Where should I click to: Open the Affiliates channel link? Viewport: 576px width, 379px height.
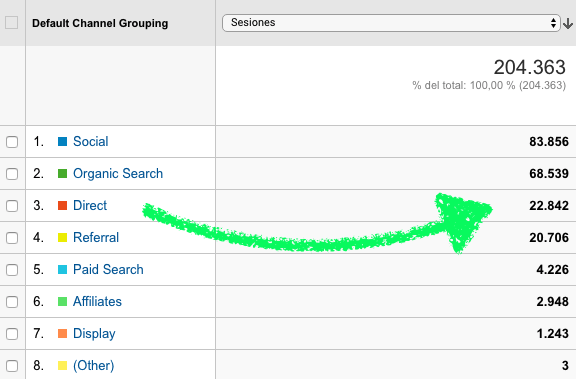[x=97, y=301]
